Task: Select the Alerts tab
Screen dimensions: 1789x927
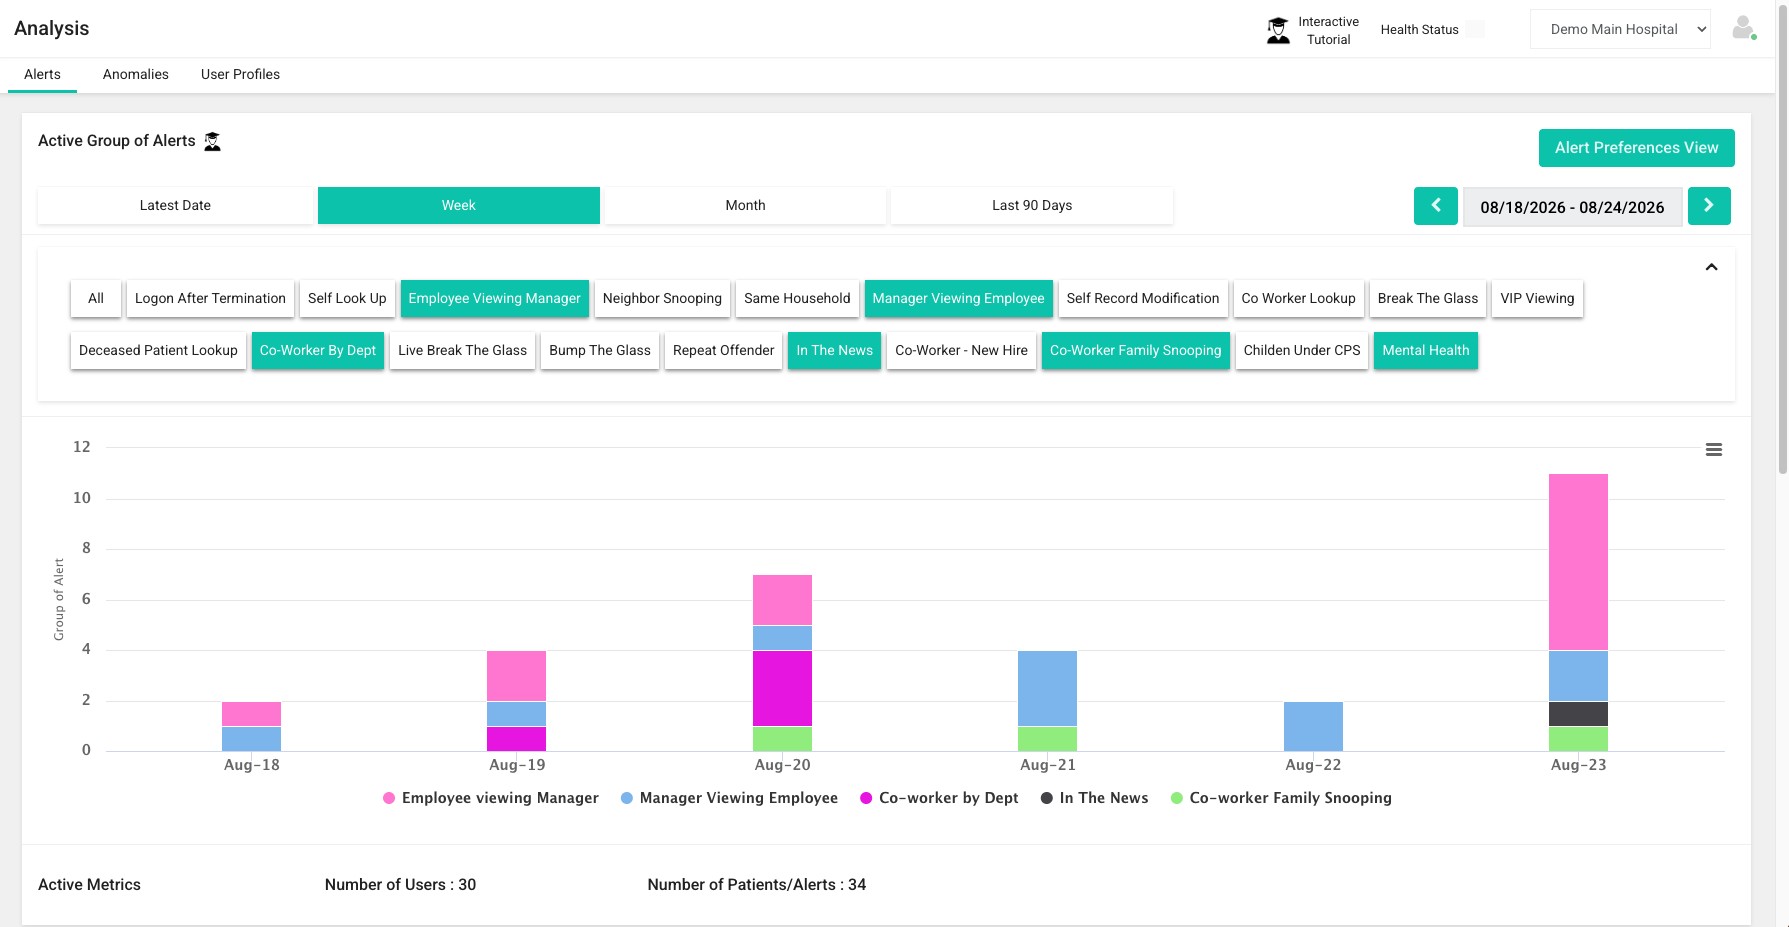Action: pyautogui.click(x=42, y=74)
